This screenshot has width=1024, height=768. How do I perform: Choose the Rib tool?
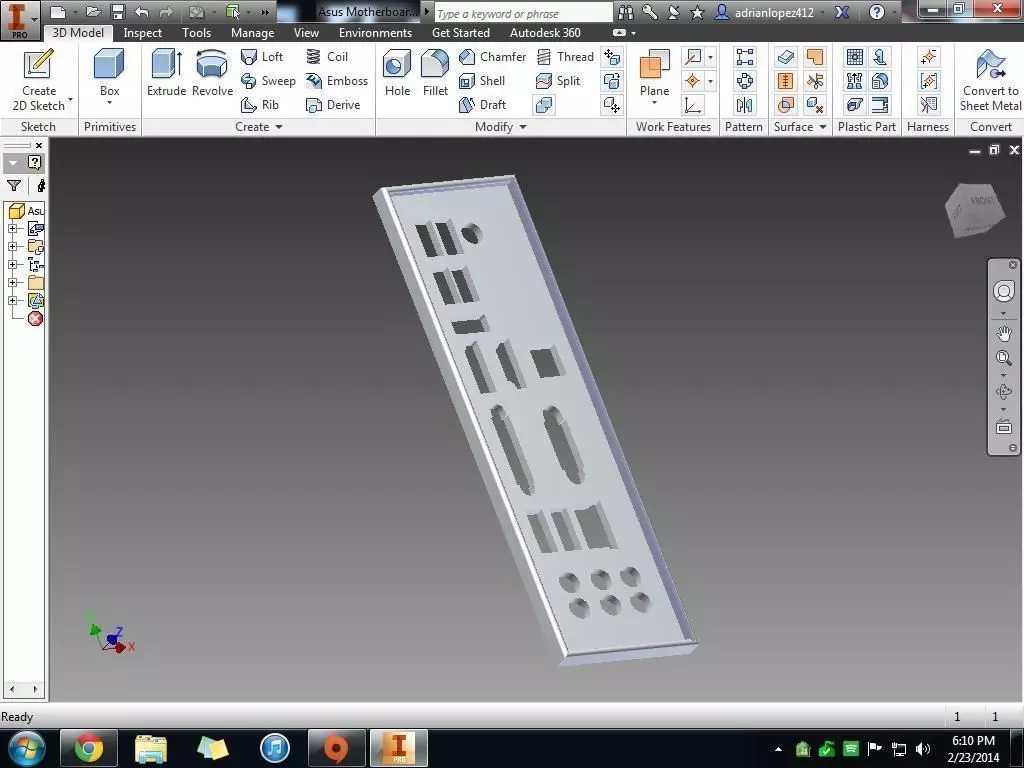[260, 104]
